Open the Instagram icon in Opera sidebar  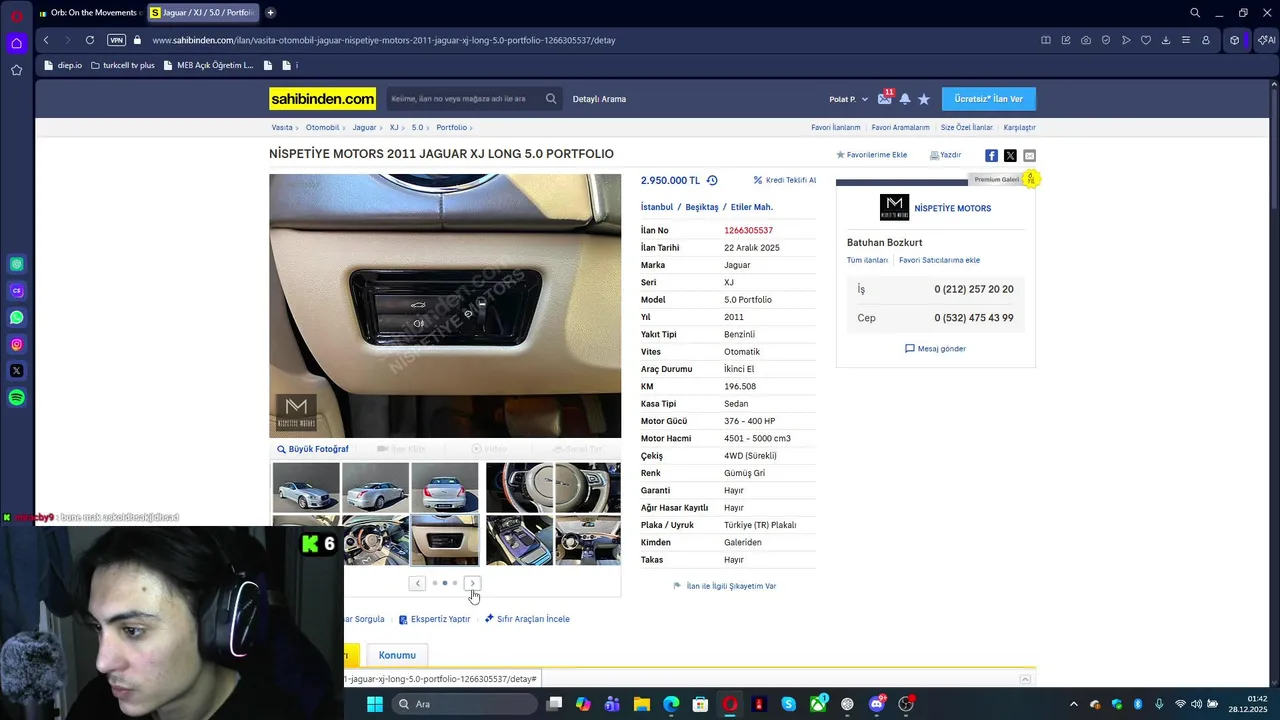point(17,344)
